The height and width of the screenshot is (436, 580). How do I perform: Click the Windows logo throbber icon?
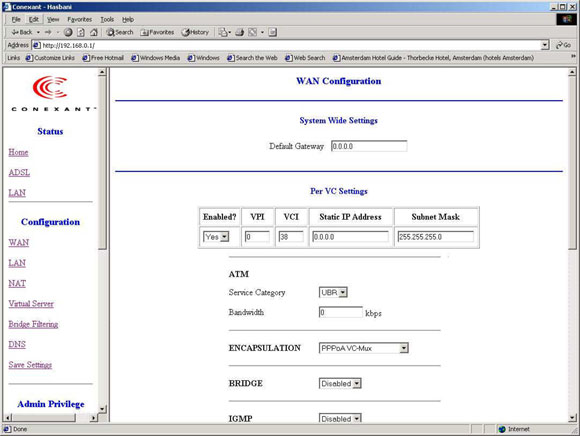566,19
